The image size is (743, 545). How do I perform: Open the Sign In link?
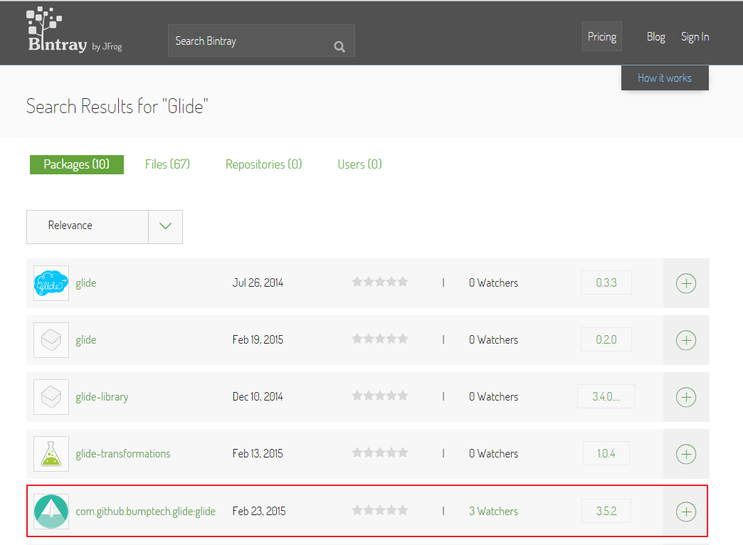pos(695,37)
